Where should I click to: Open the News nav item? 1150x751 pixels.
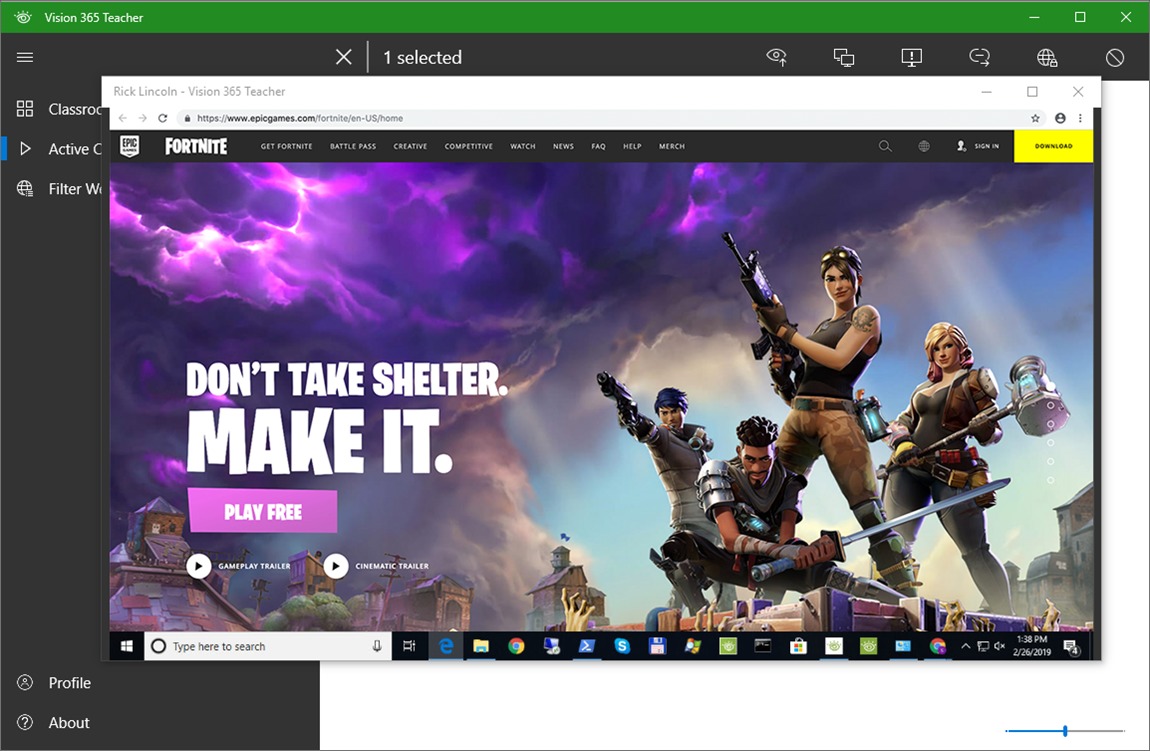point(563,147)
